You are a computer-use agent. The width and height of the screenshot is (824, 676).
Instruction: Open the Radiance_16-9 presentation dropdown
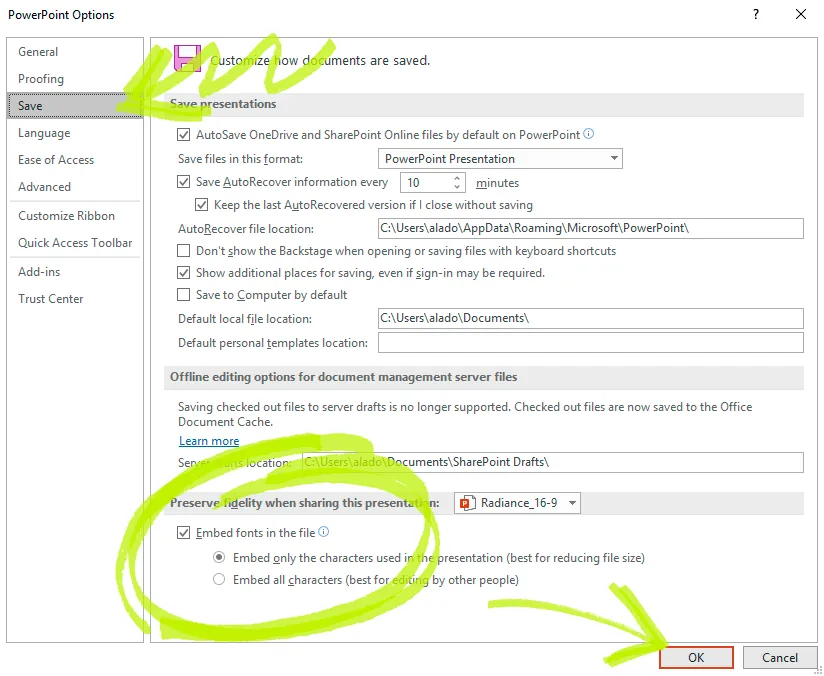pos(518,503)
